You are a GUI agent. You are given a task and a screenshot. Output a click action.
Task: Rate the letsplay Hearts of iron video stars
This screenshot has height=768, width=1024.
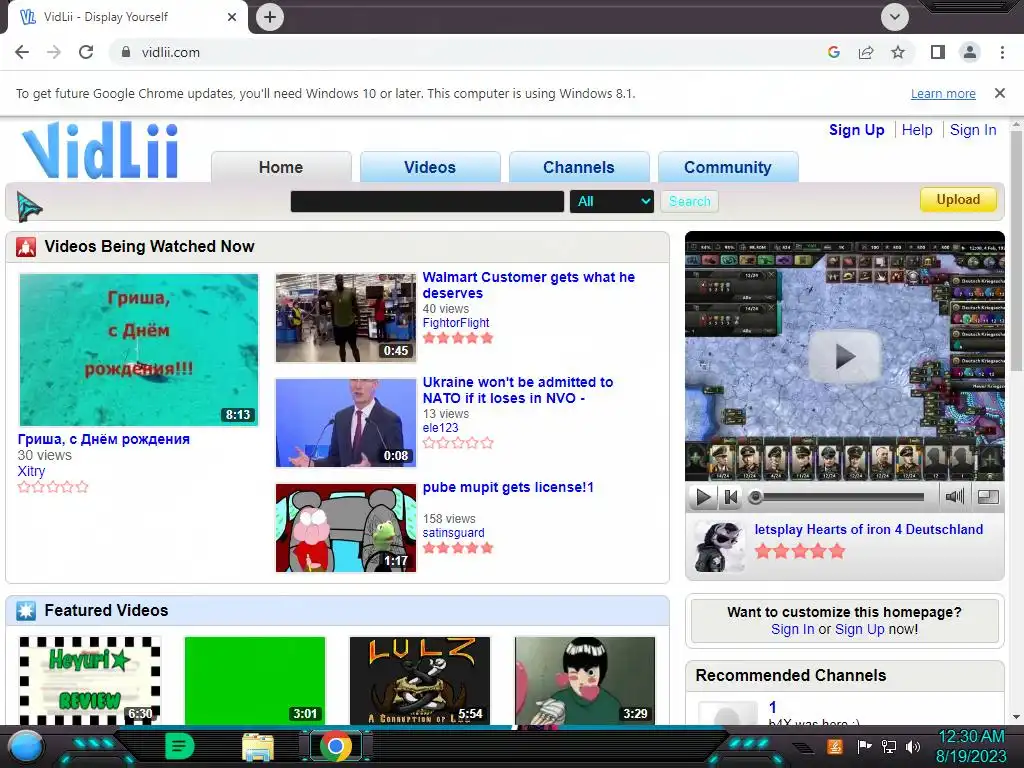[x=799, y=552]
